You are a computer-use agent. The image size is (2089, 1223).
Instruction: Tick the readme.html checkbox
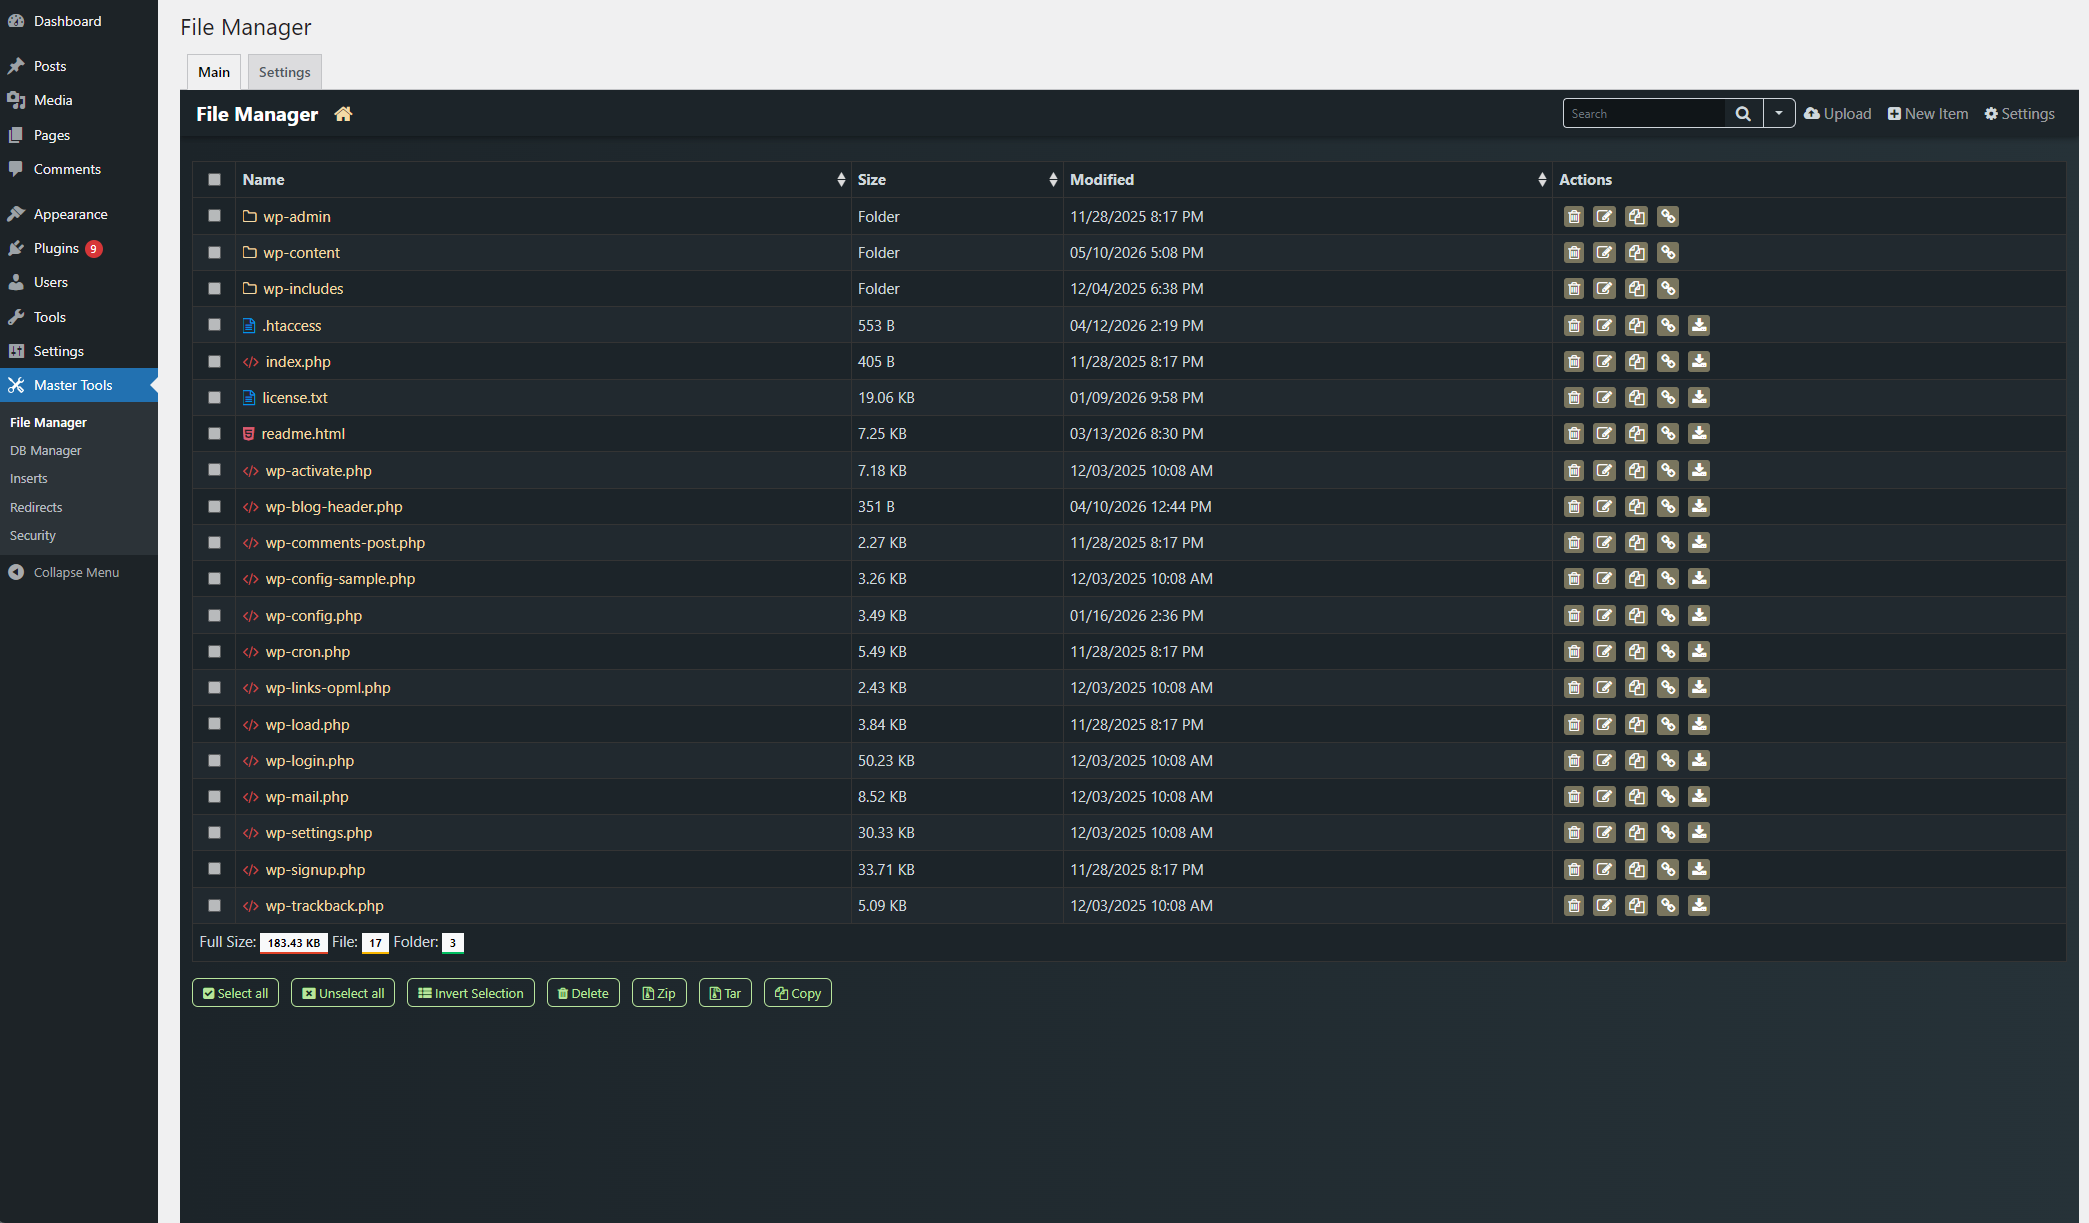[214, 434]
